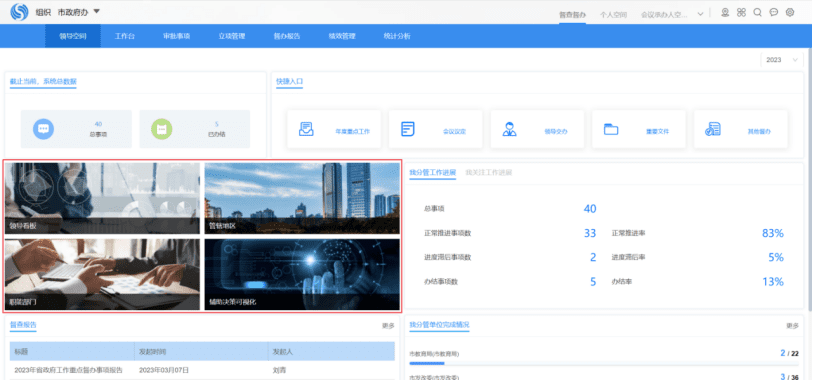Open the 领导交办 shortcut link

coord(556,132)
